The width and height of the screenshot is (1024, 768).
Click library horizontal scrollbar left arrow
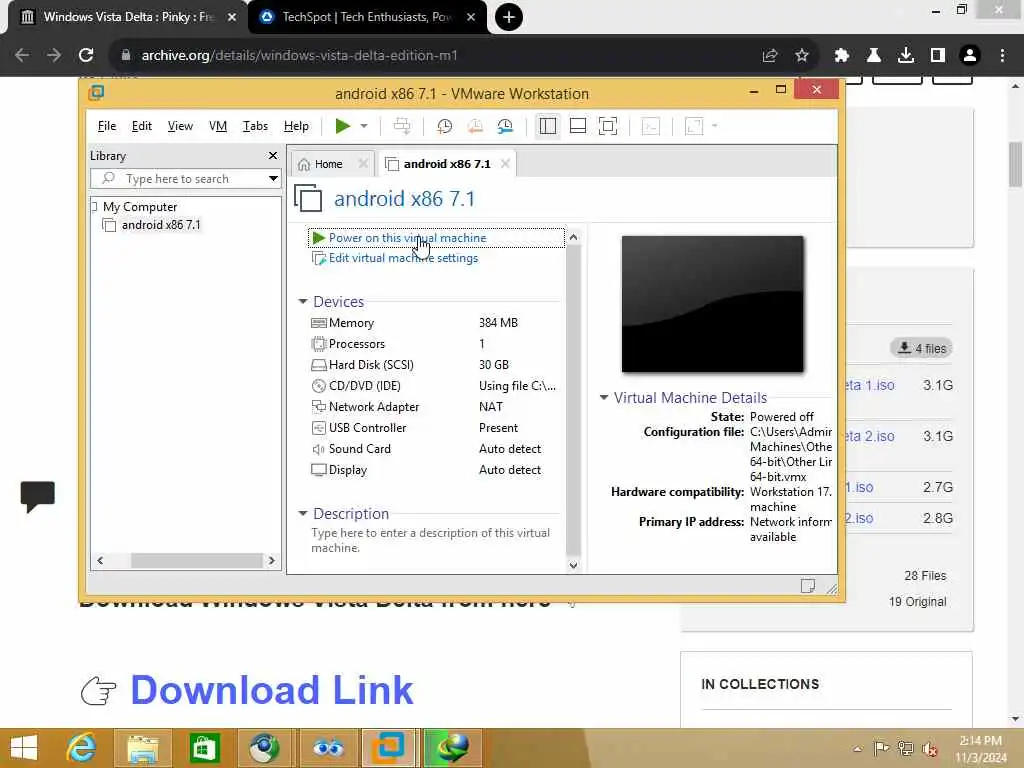[100, 560]
